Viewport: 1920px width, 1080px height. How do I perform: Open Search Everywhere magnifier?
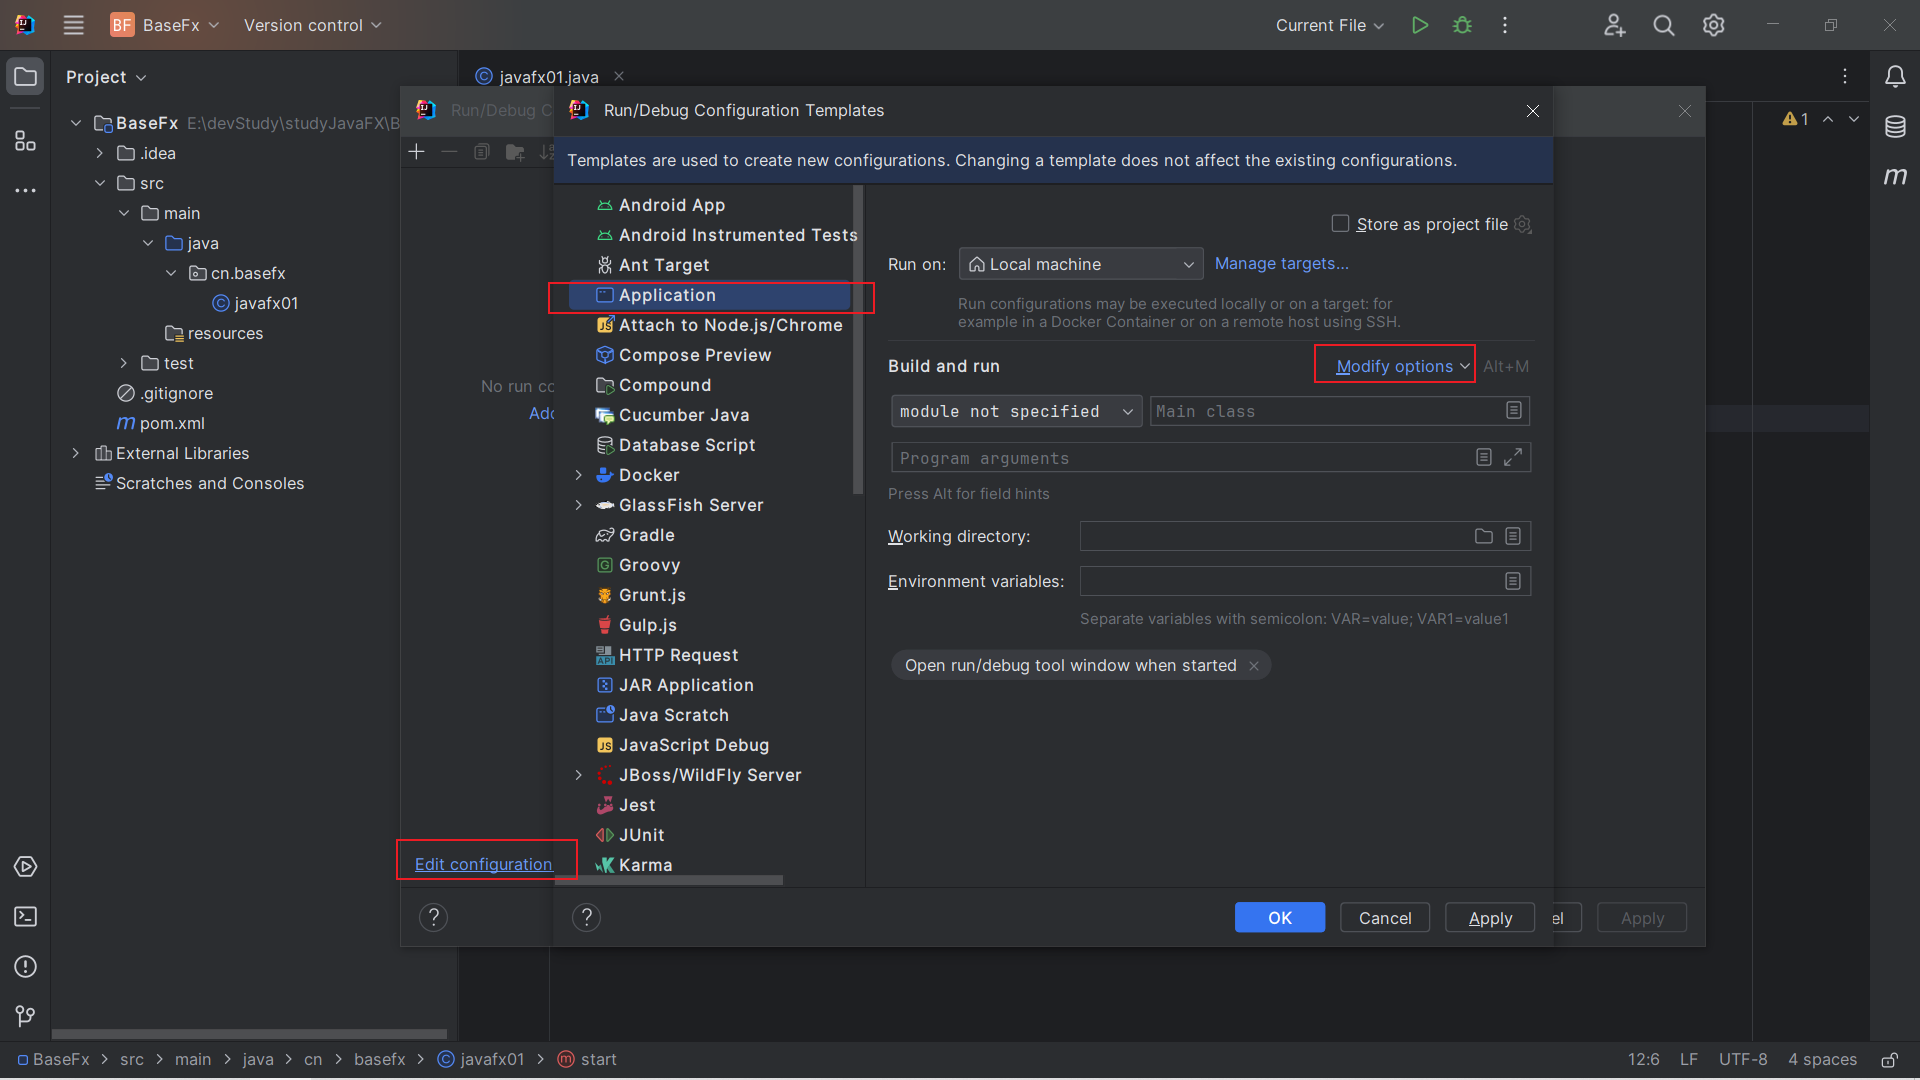[x=1664, y=25]
